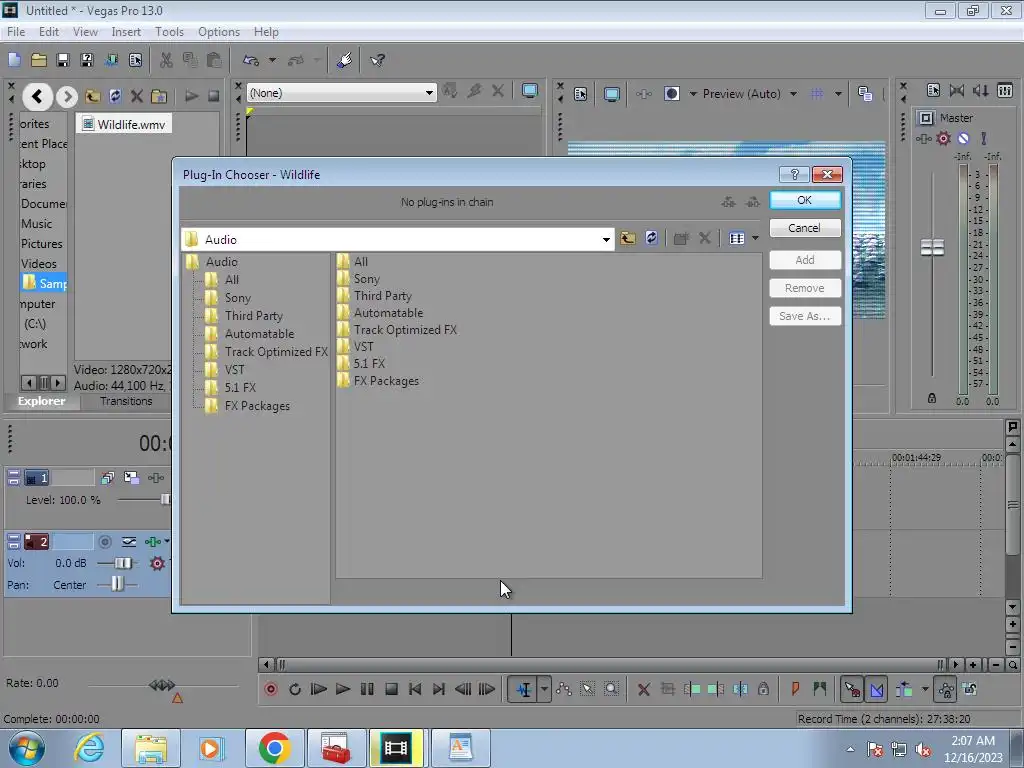
Task: Click the Master volume fader handle
Action: tap(932, 248)
